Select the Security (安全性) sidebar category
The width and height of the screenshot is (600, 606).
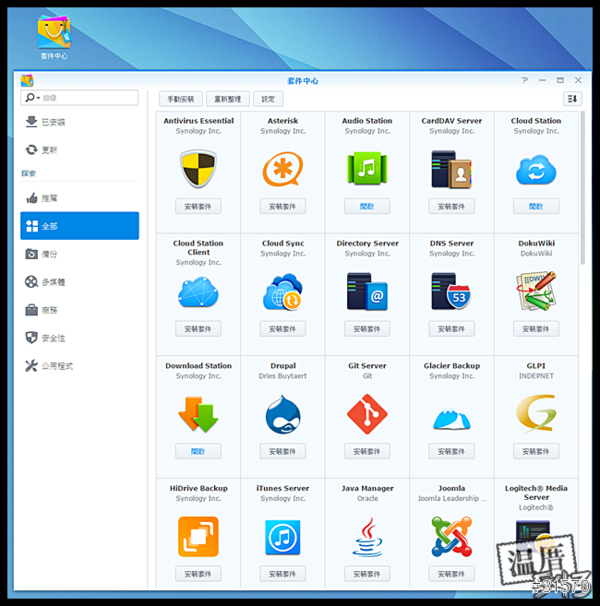point(80,338)
